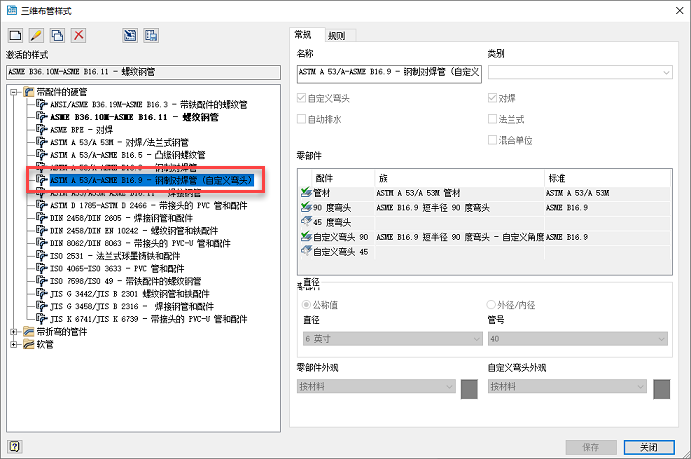Open the help question mark icon
The width and height of the screenshot is (691, 459).
15,447
